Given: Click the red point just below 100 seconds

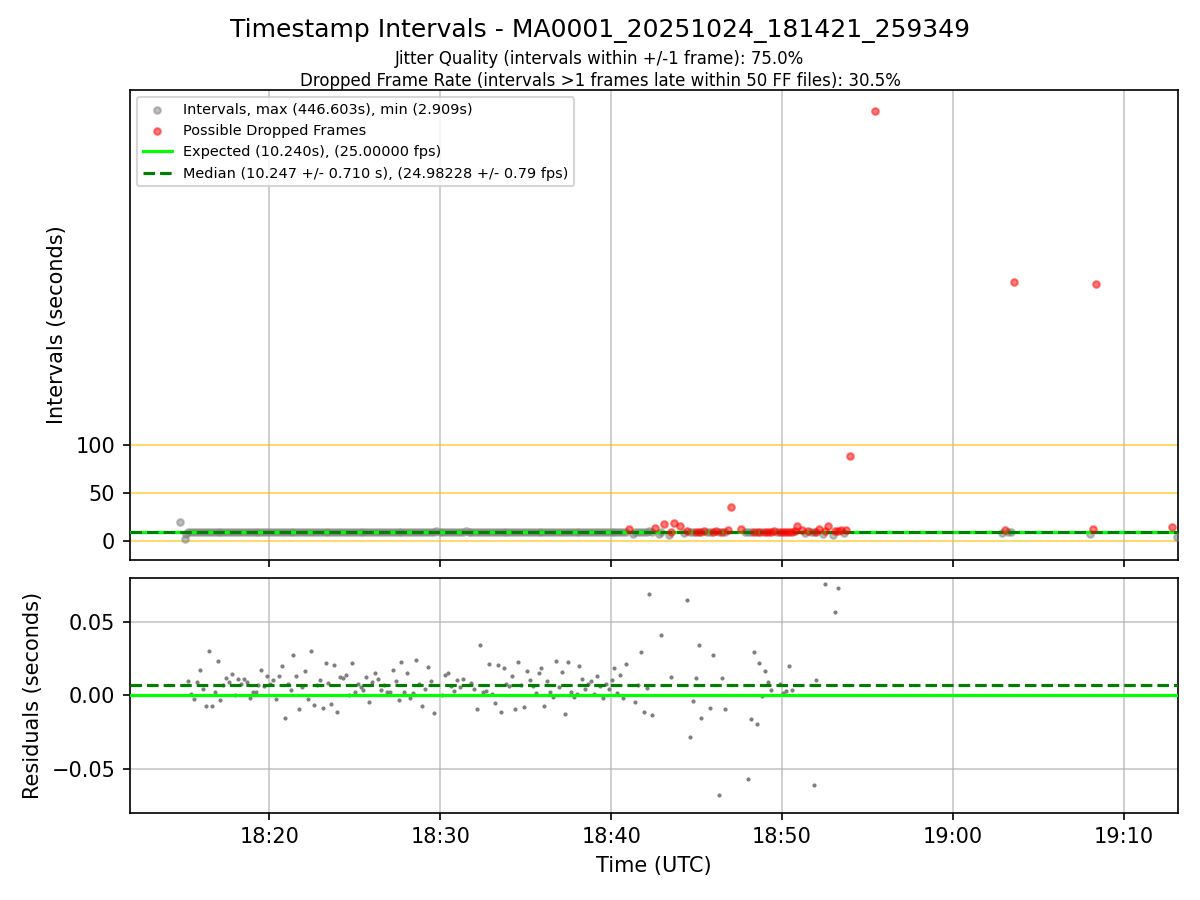Looking at the screenshot, I should point(850,456).
